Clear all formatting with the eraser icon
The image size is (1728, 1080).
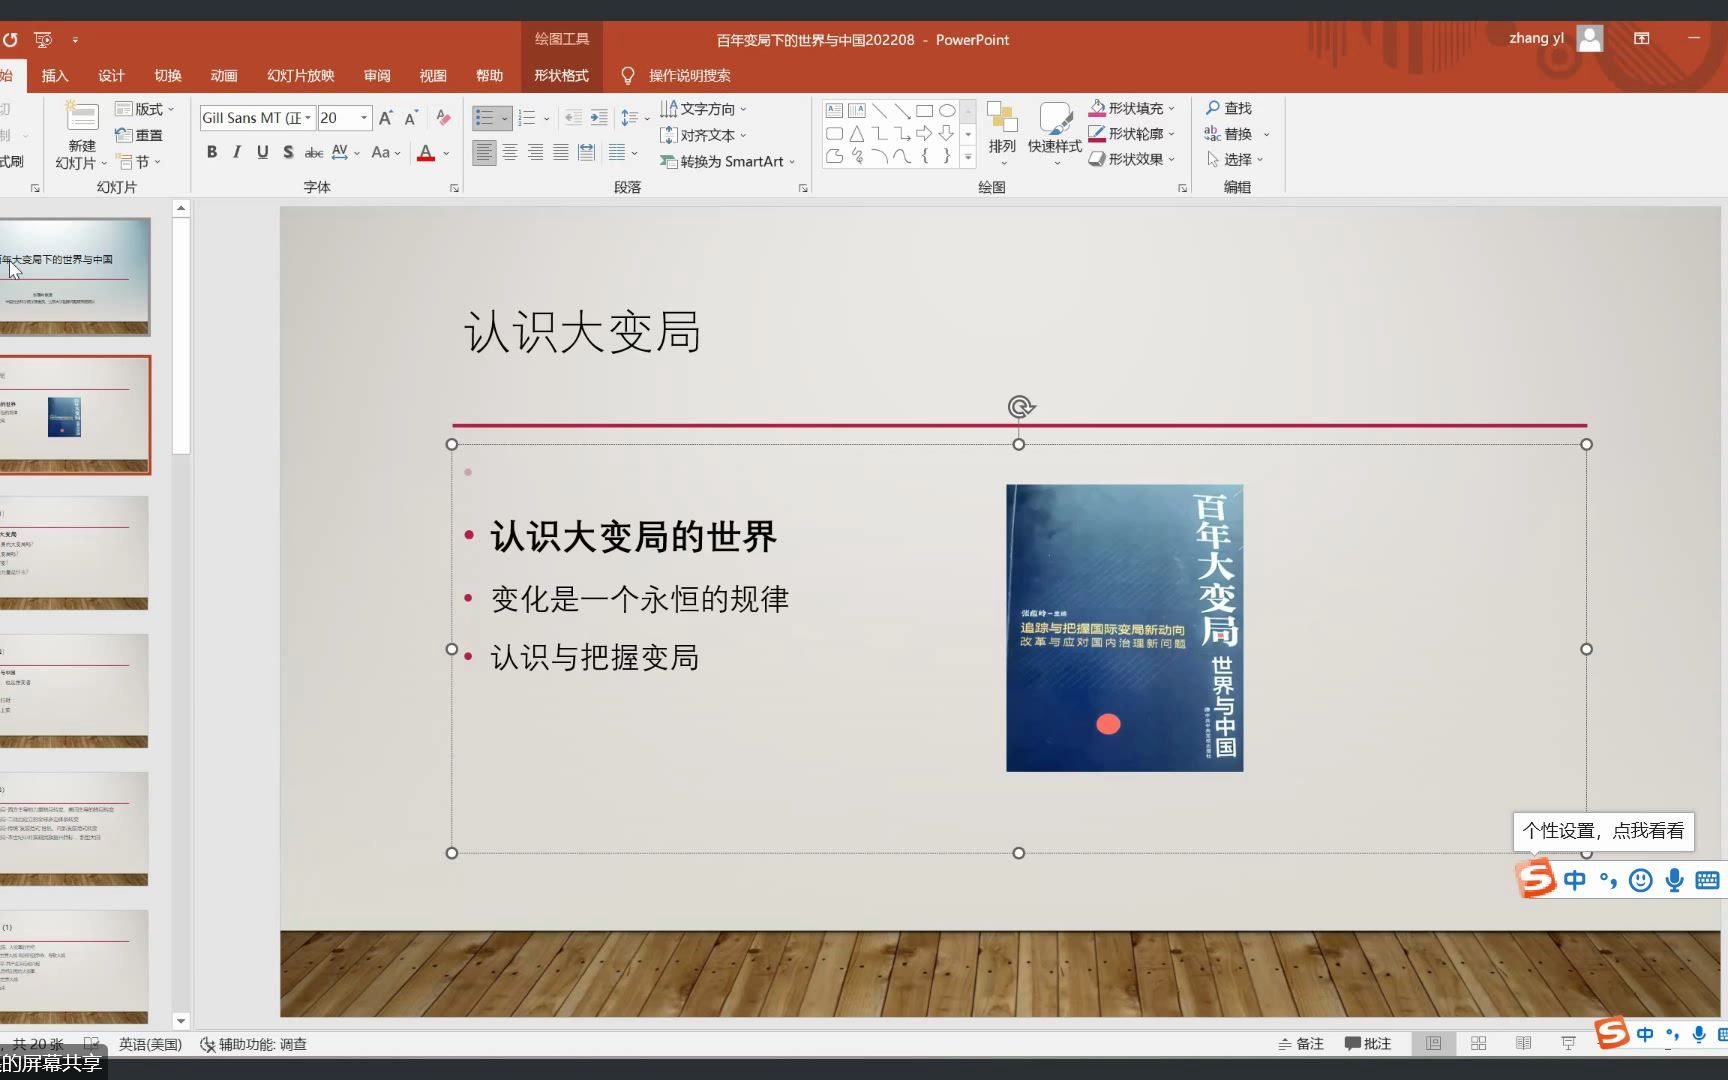(443, 118)
